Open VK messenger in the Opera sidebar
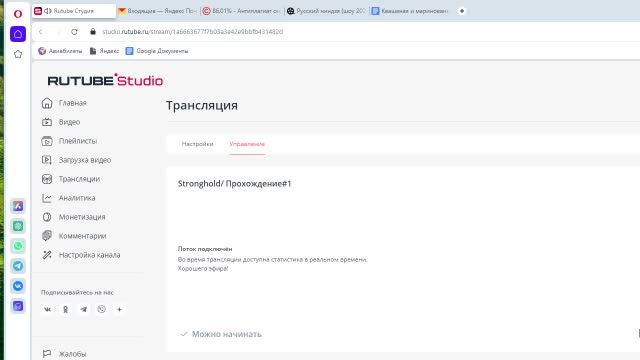640x360 pixels. tap(18, 286)
